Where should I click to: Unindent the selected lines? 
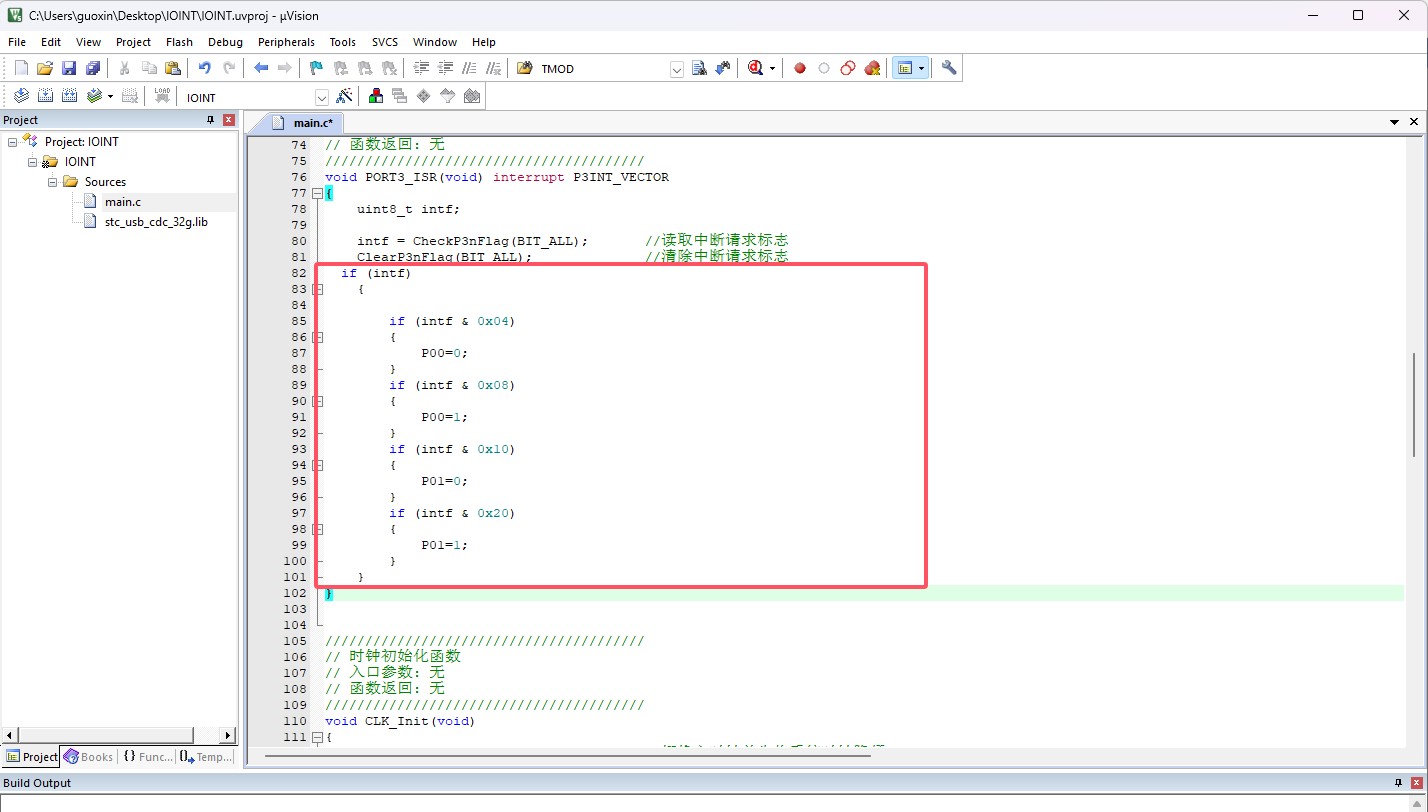pos(445,68)
